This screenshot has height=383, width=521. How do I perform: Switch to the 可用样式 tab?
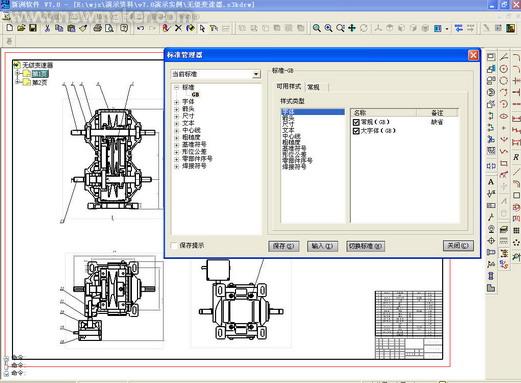[288, 86]
